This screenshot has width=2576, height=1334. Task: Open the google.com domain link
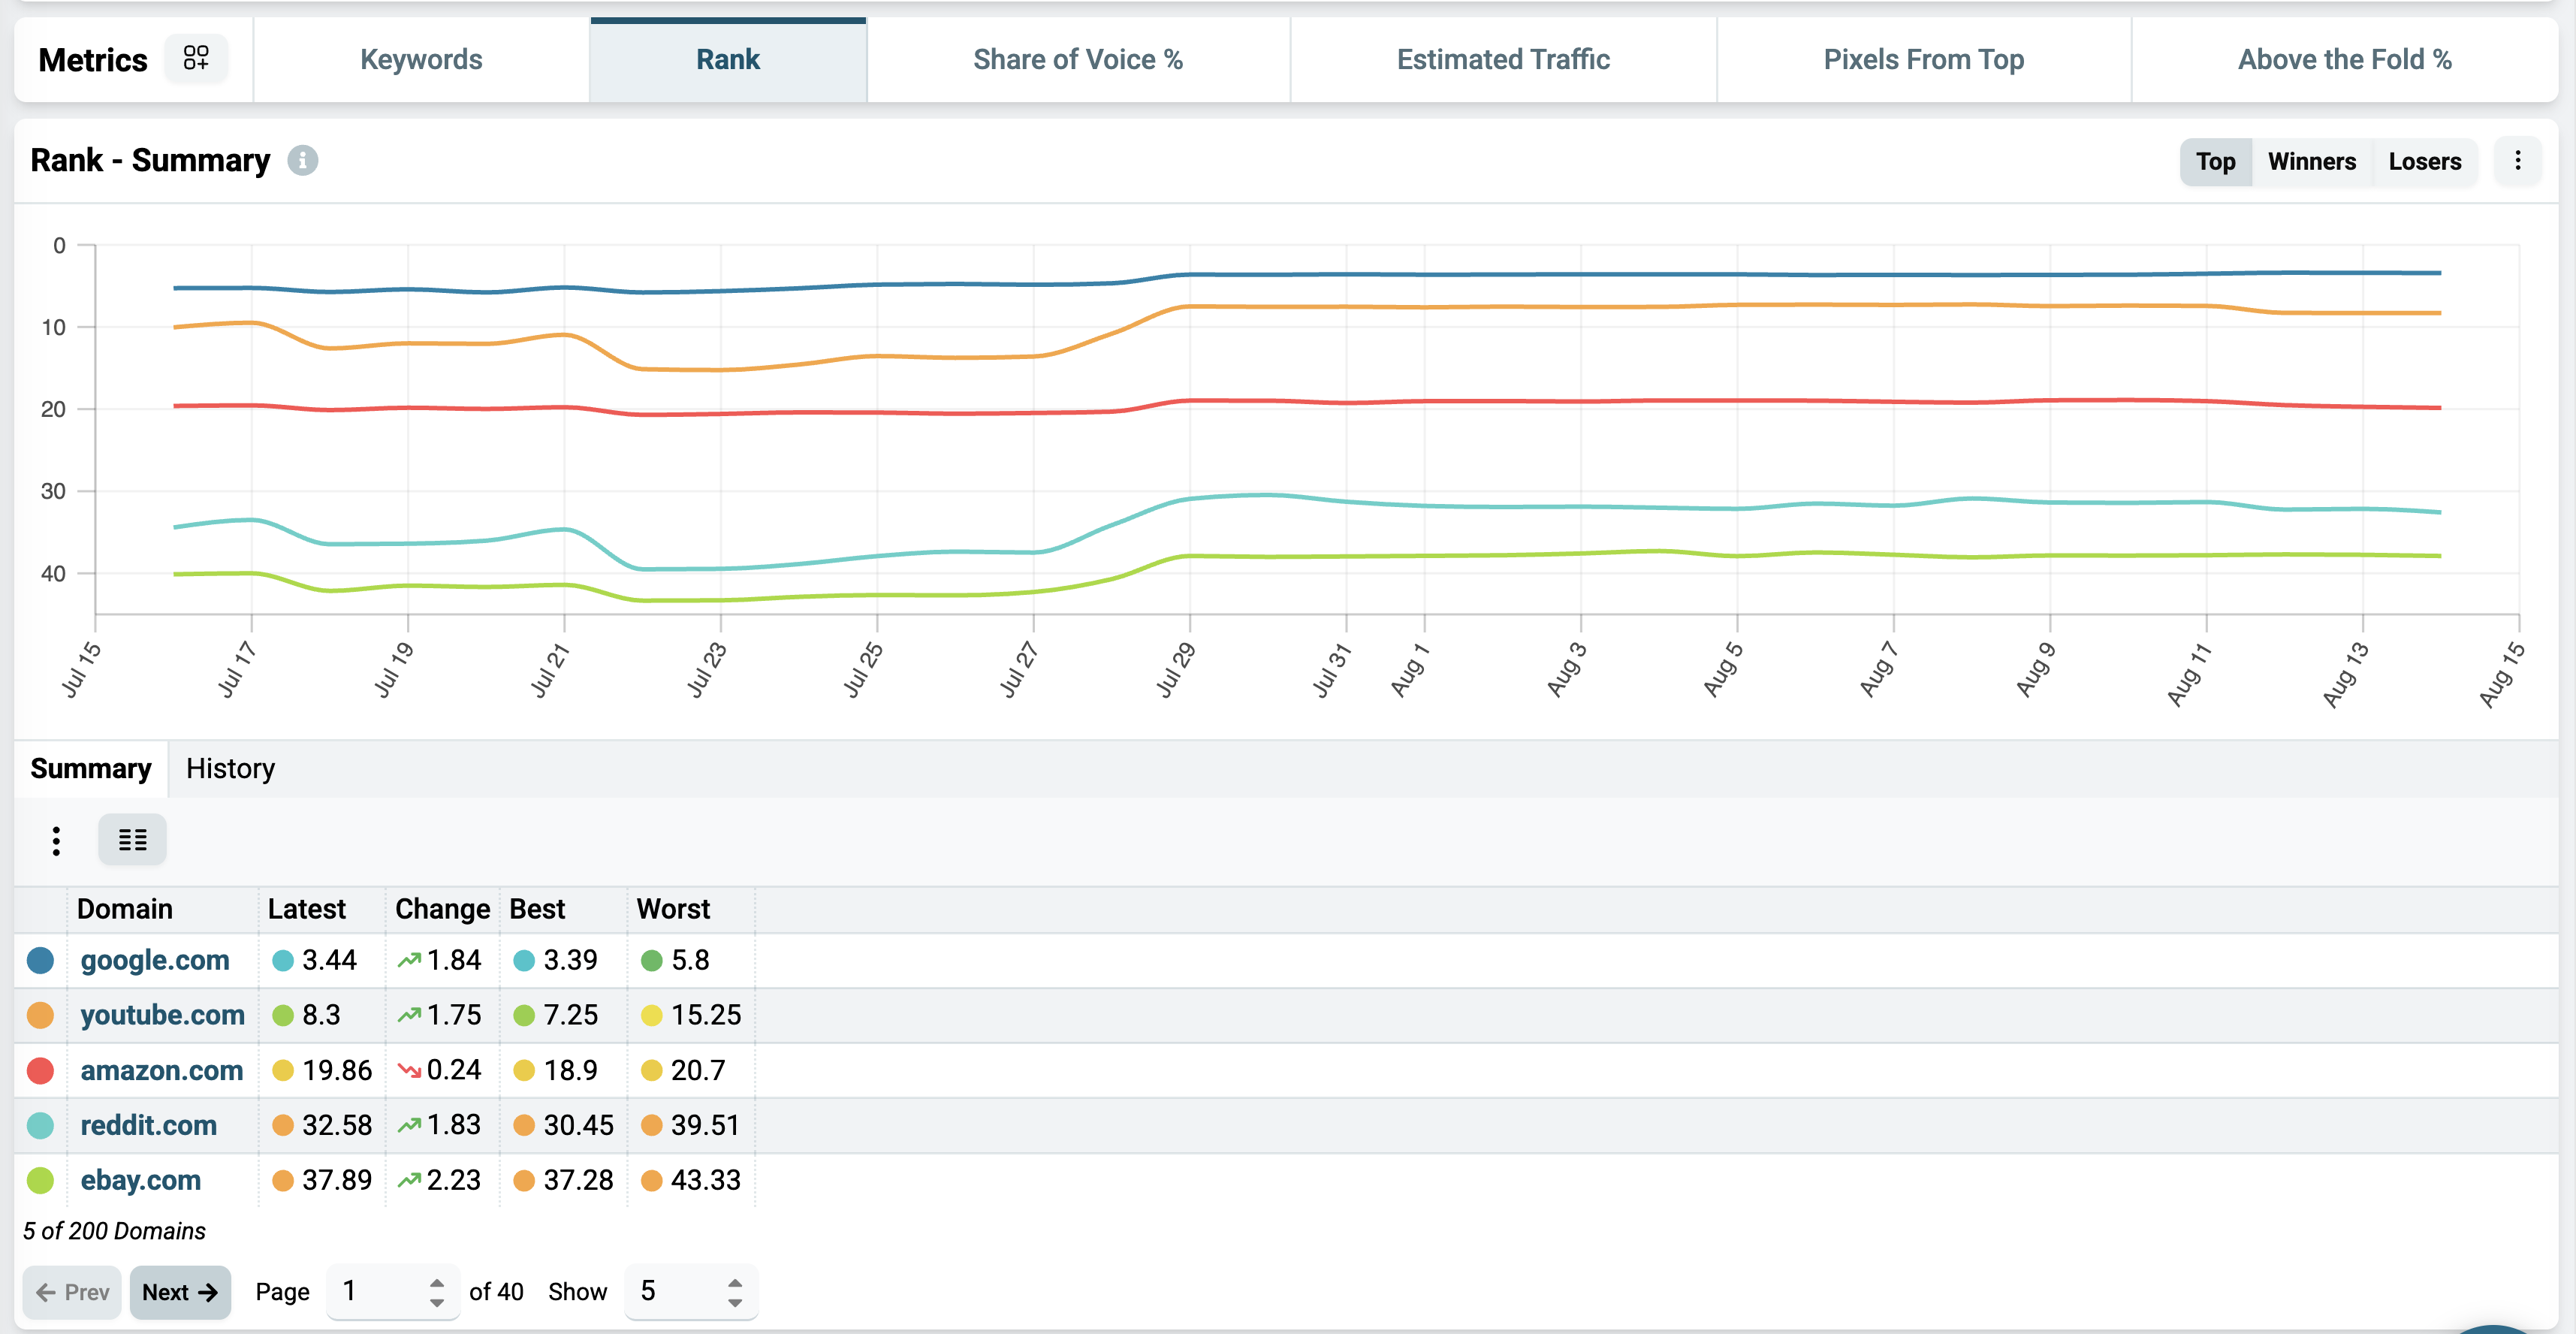point(155,960)
